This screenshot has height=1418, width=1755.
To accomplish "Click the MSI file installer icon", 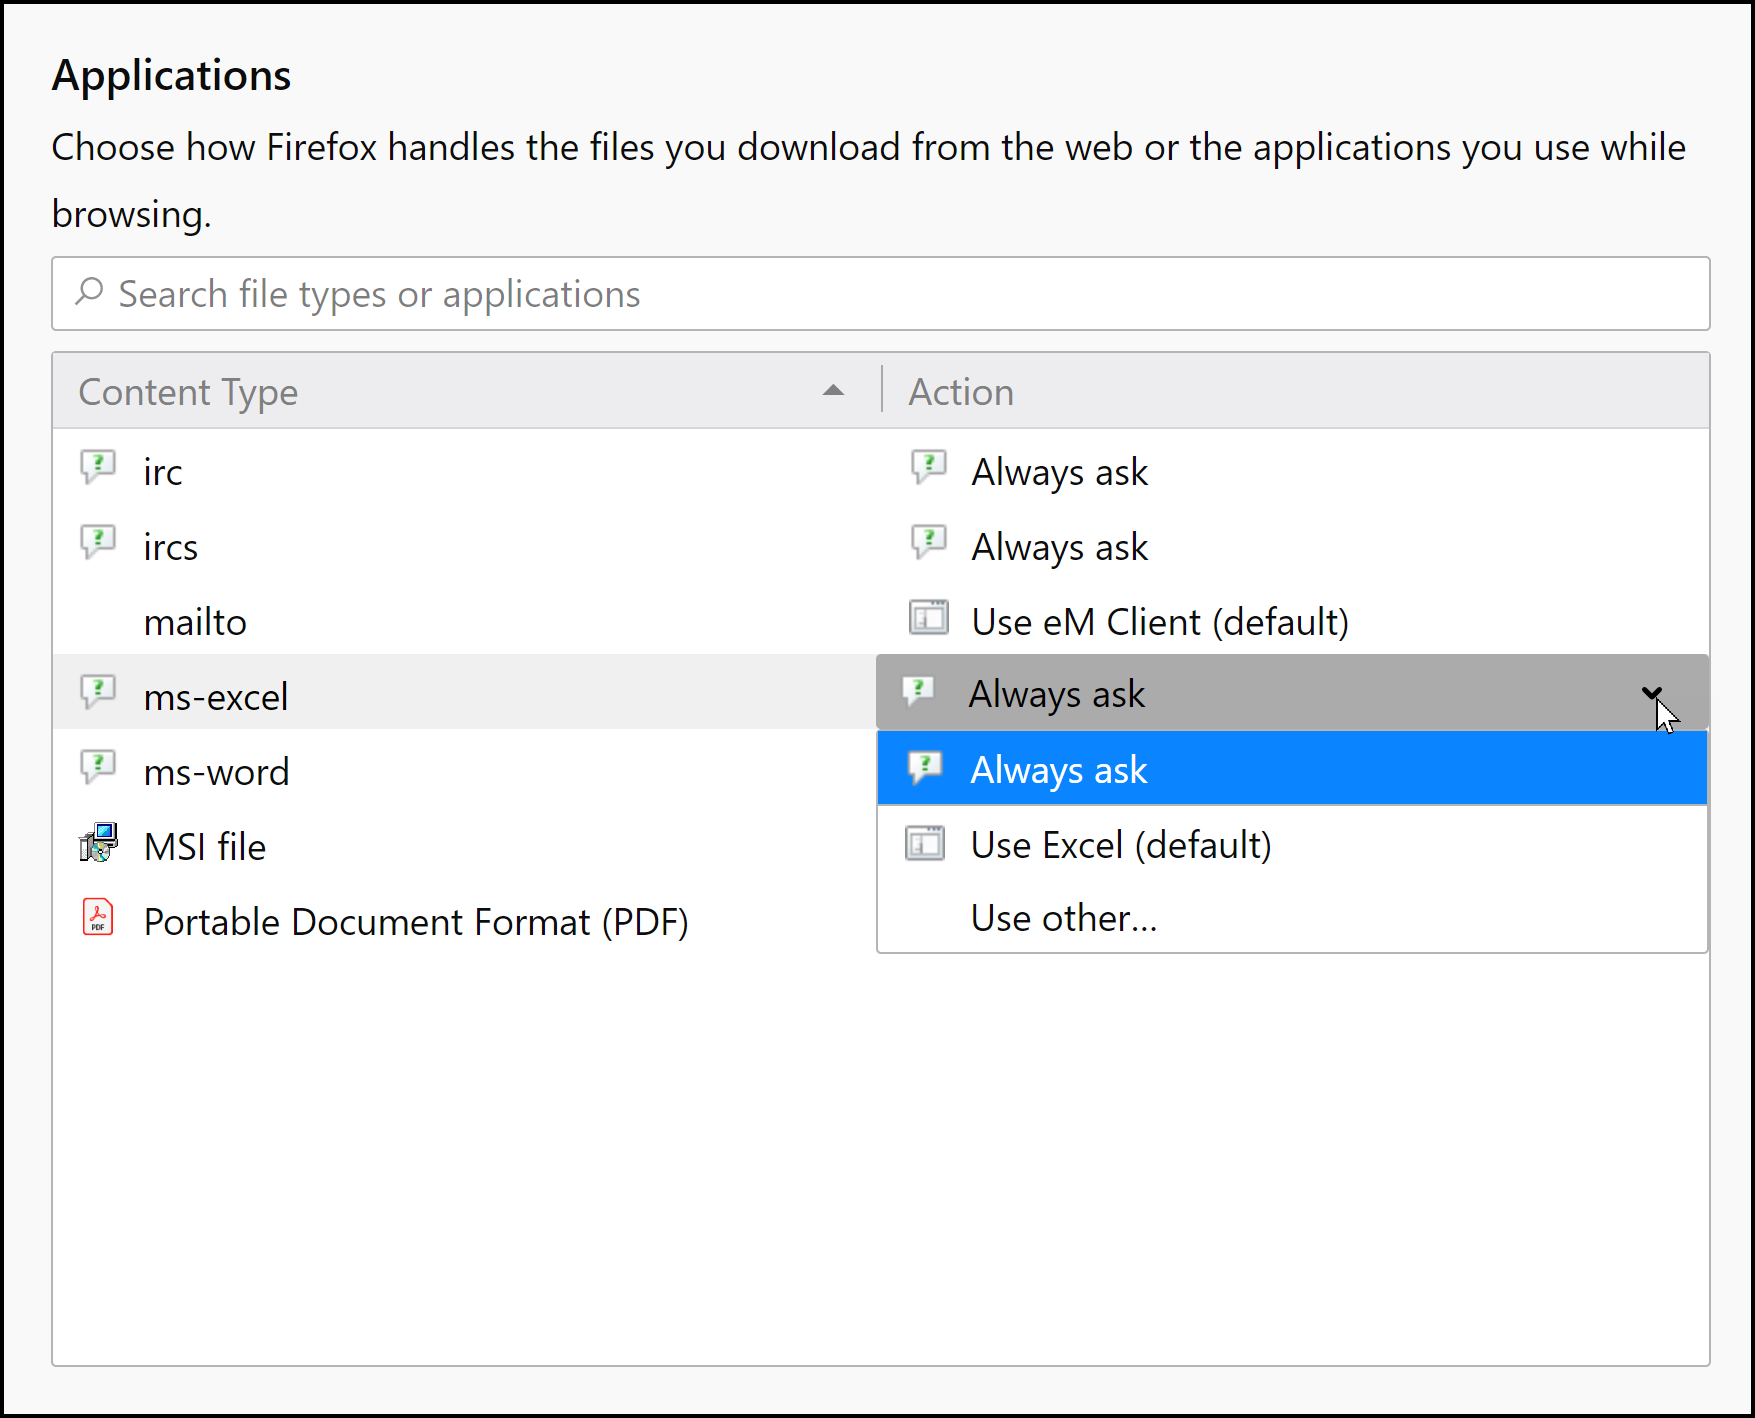I will tap(98, 844).
